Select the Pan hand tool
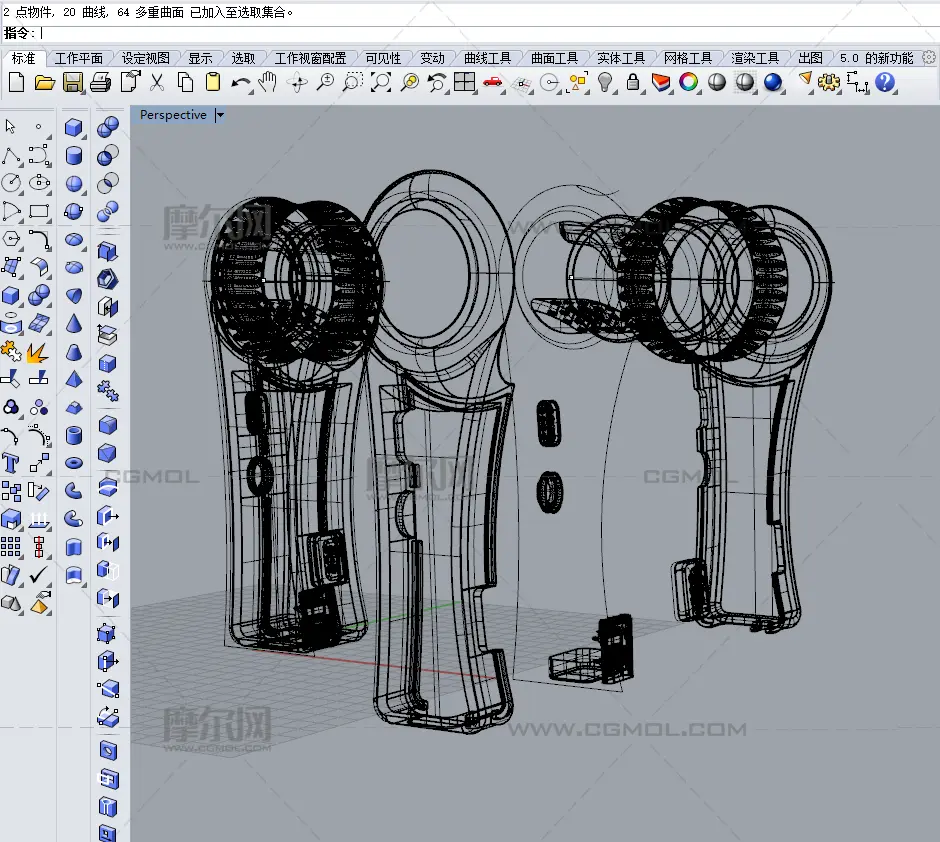940x842 pixels. pyautogui.click(x=268, y=82)
